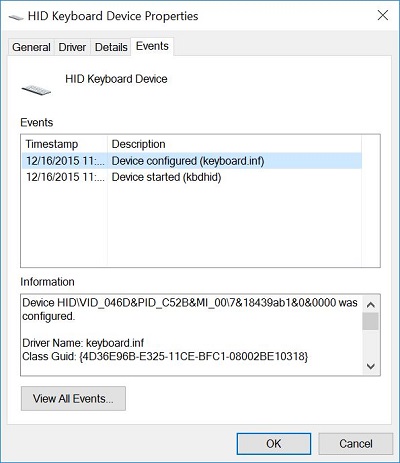Open View All Events
The height and width of the screenshot is (463, 400).
[73, 399]
